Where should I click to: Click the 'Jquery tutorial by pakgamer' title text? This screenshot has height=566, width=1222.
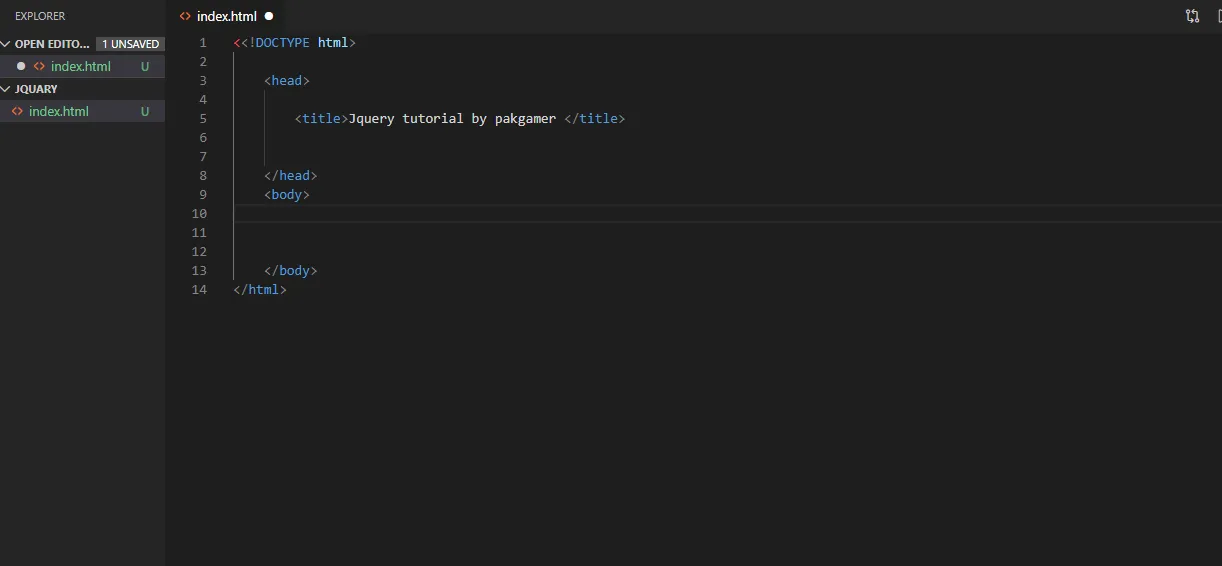pos(452,118)
